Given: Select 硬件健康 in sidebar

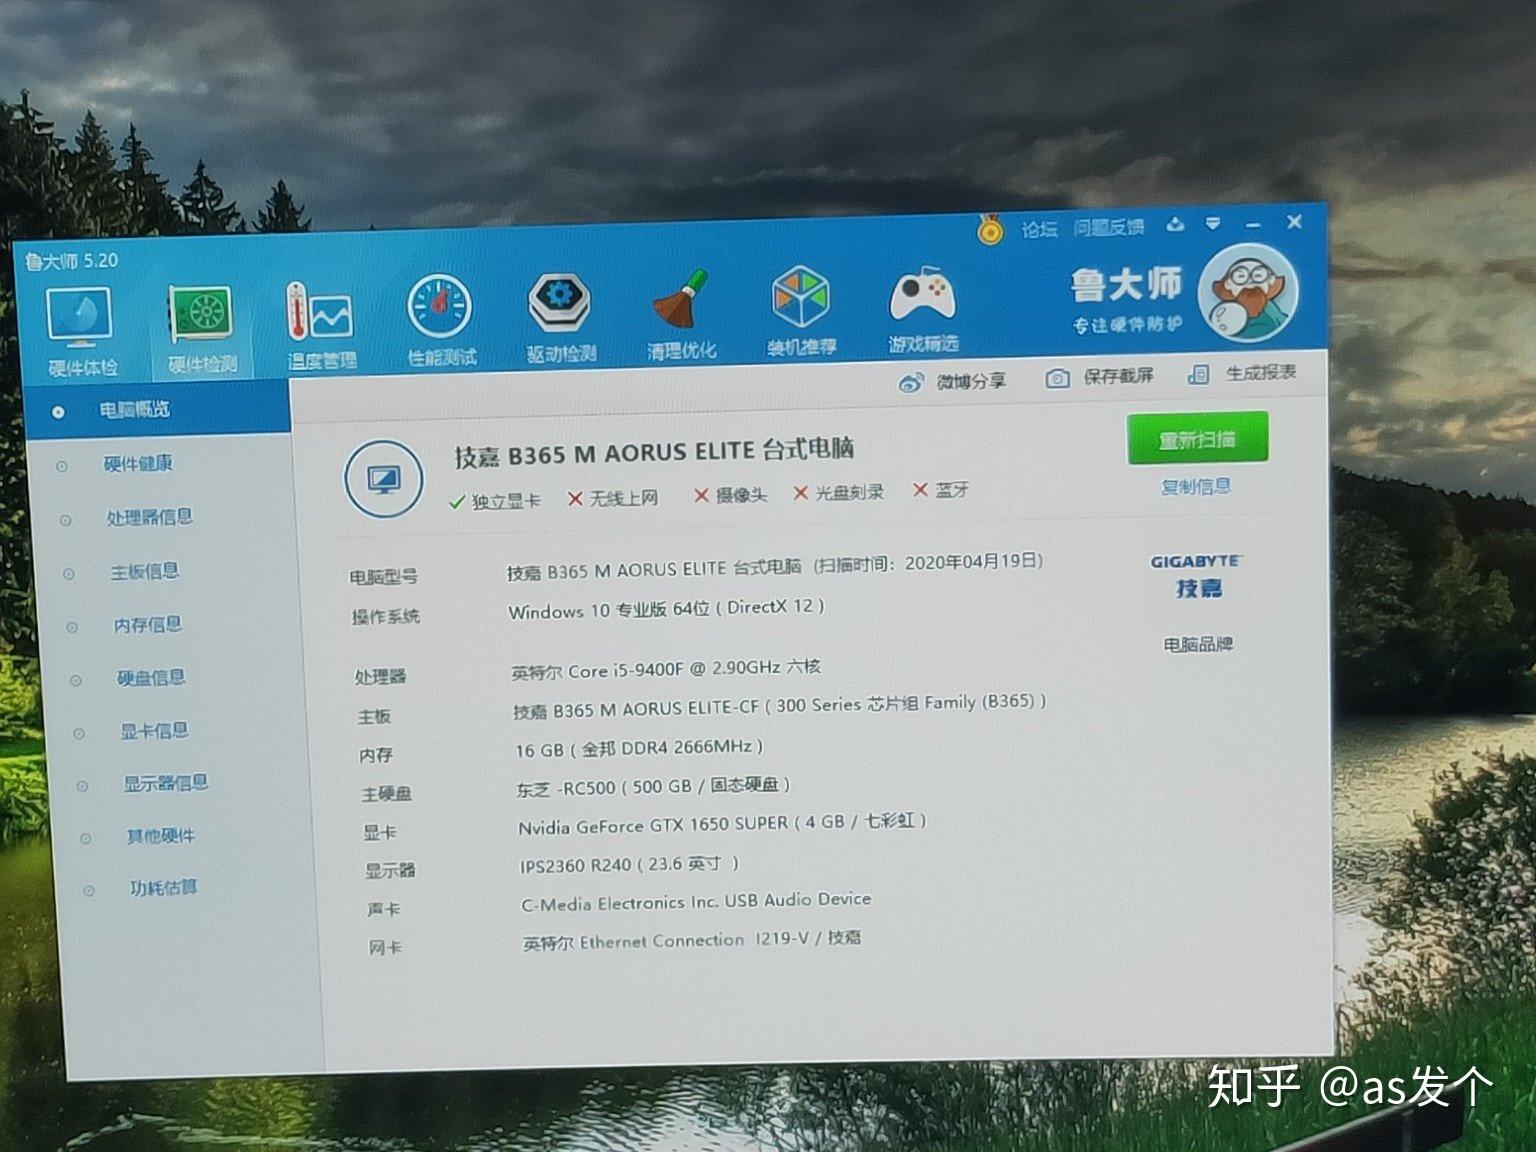Looking at the screenshot, I should click(x=138, y=464).
